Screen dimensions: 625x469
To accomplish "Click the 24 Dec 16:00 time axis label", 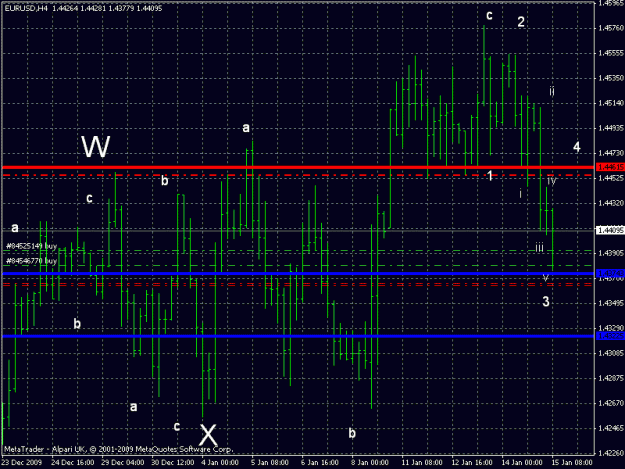I will [x=73, y=463].
